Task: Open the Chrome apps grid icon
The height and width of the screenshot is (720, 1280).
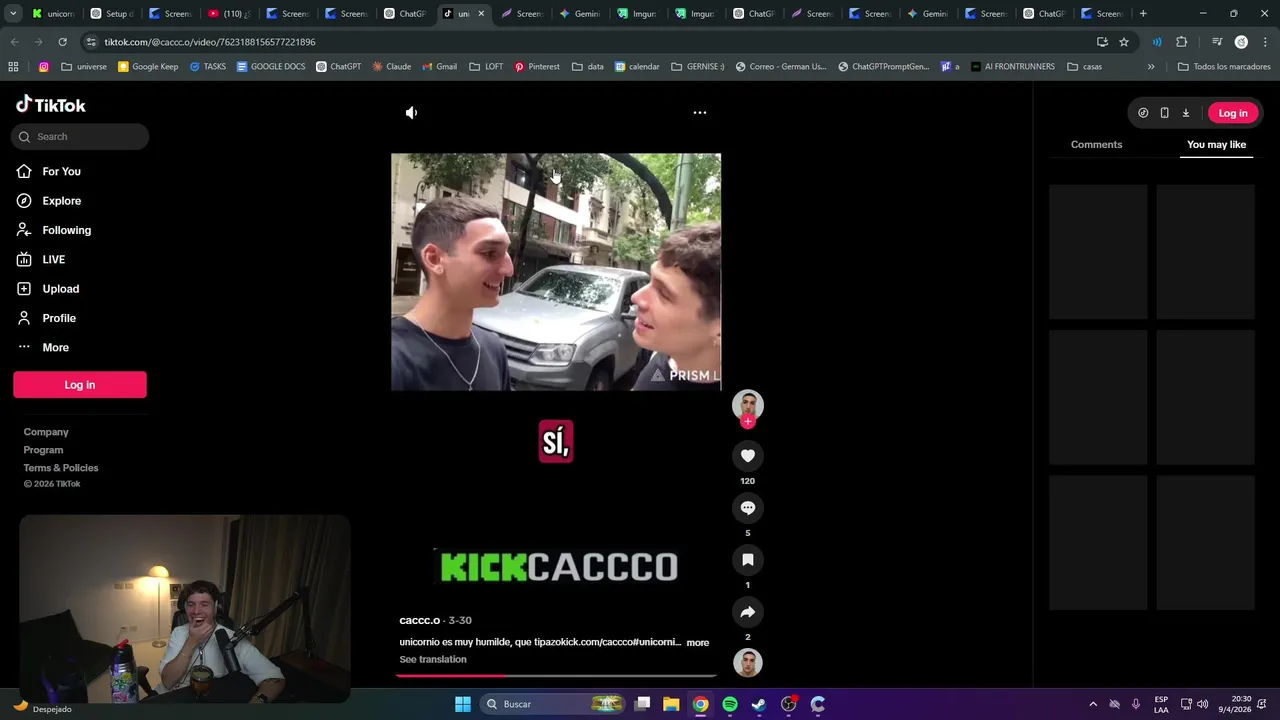Action: [13, 67]
